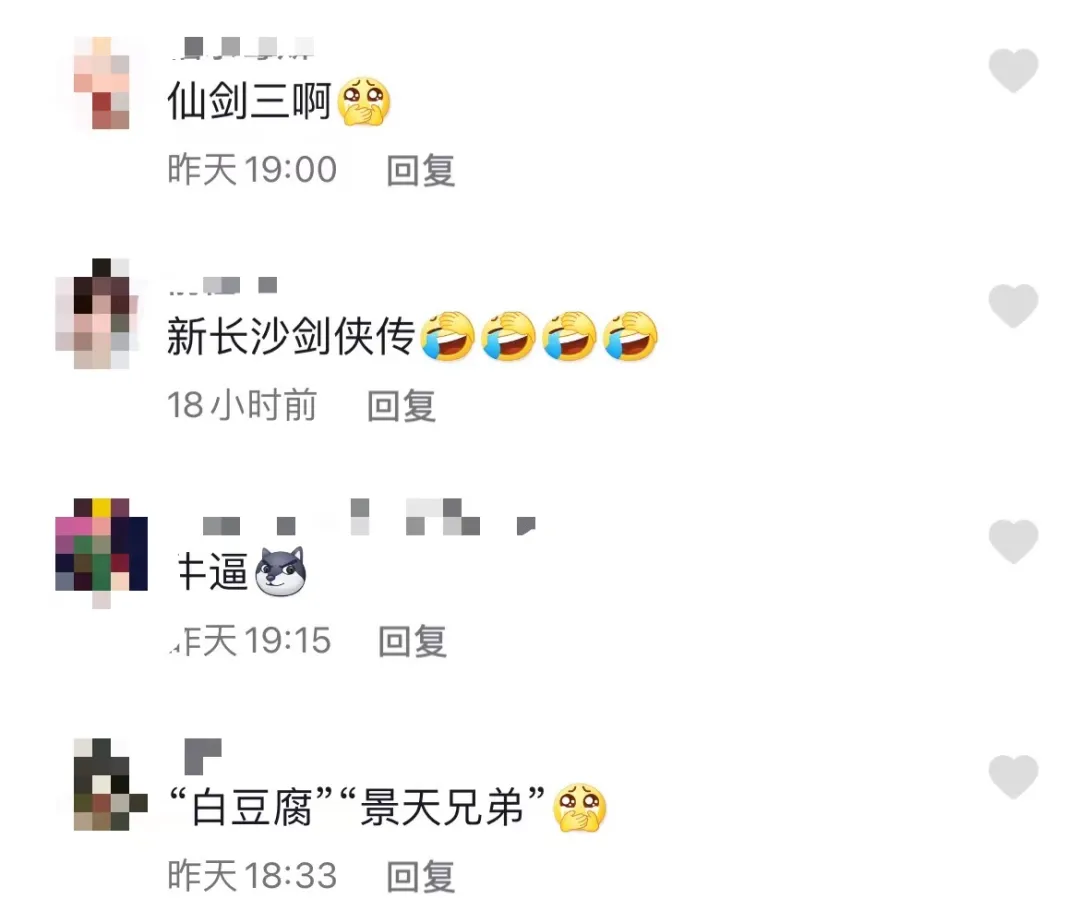The height and width of the screenshot is (923, 1080).
Task: Like the “白豆腐”“景天兄弟” comment
Action: tap(1013, 777)
